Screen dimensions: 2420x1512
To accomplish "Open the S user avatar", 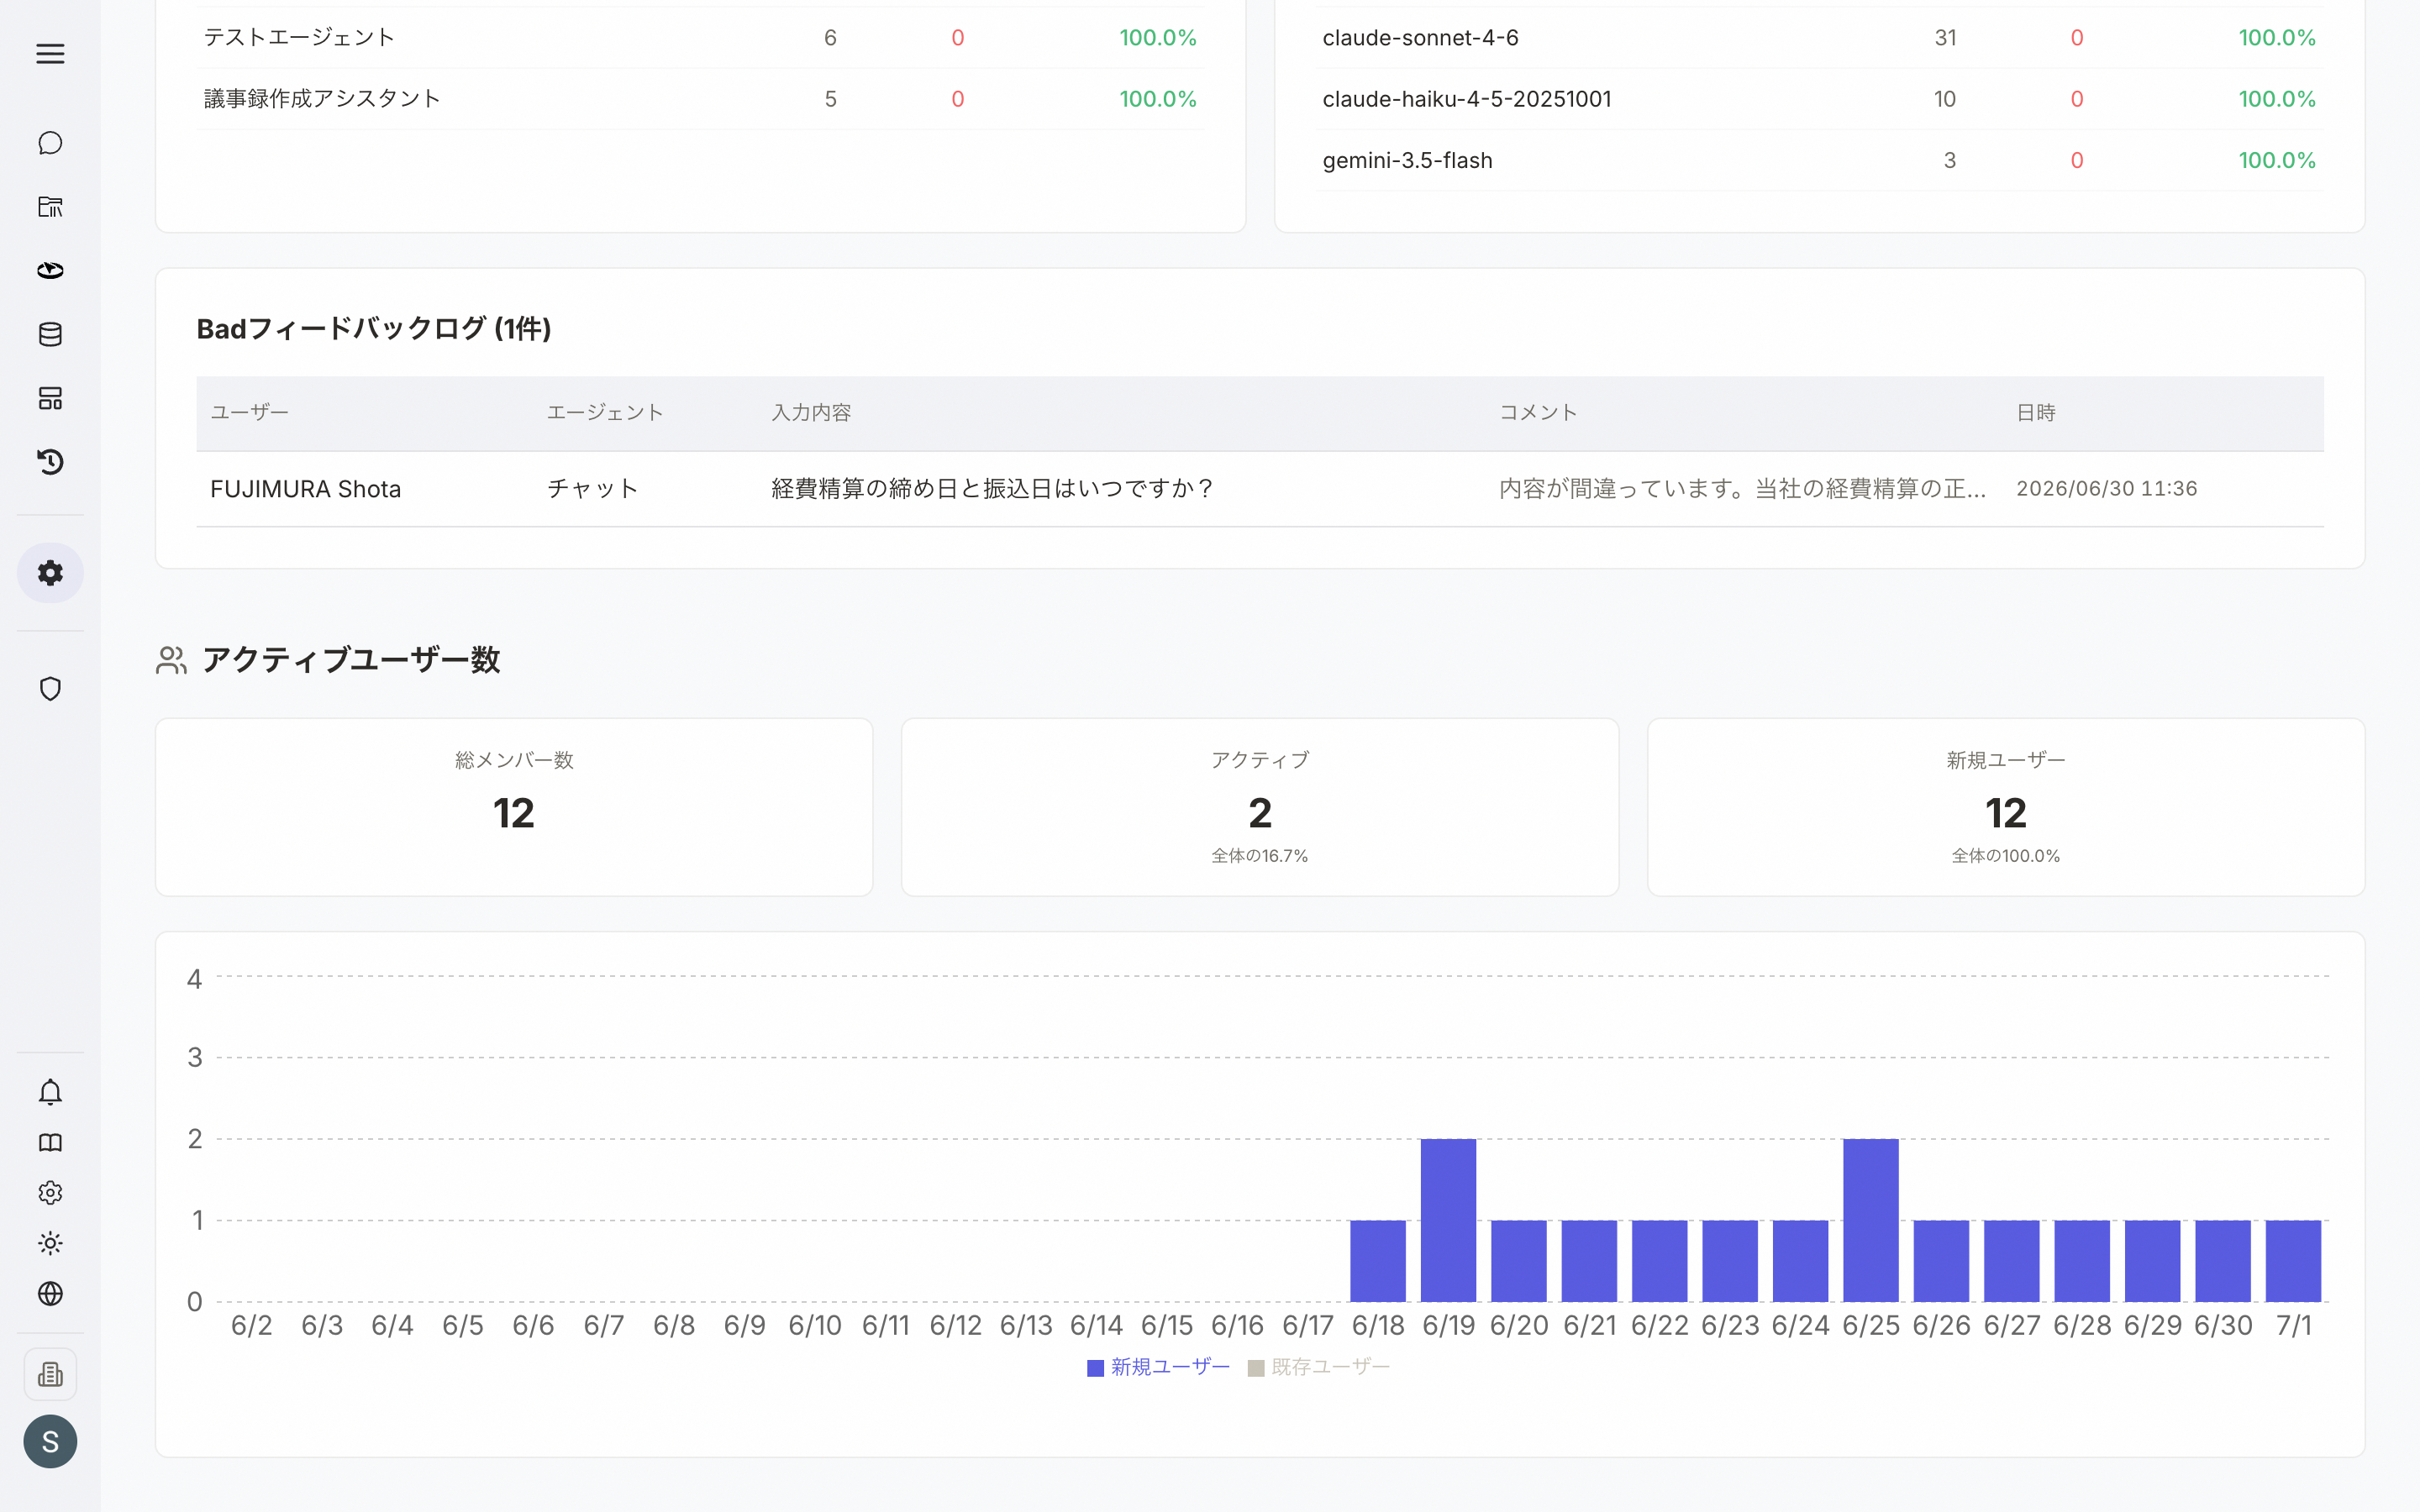I will (50, 1441).
